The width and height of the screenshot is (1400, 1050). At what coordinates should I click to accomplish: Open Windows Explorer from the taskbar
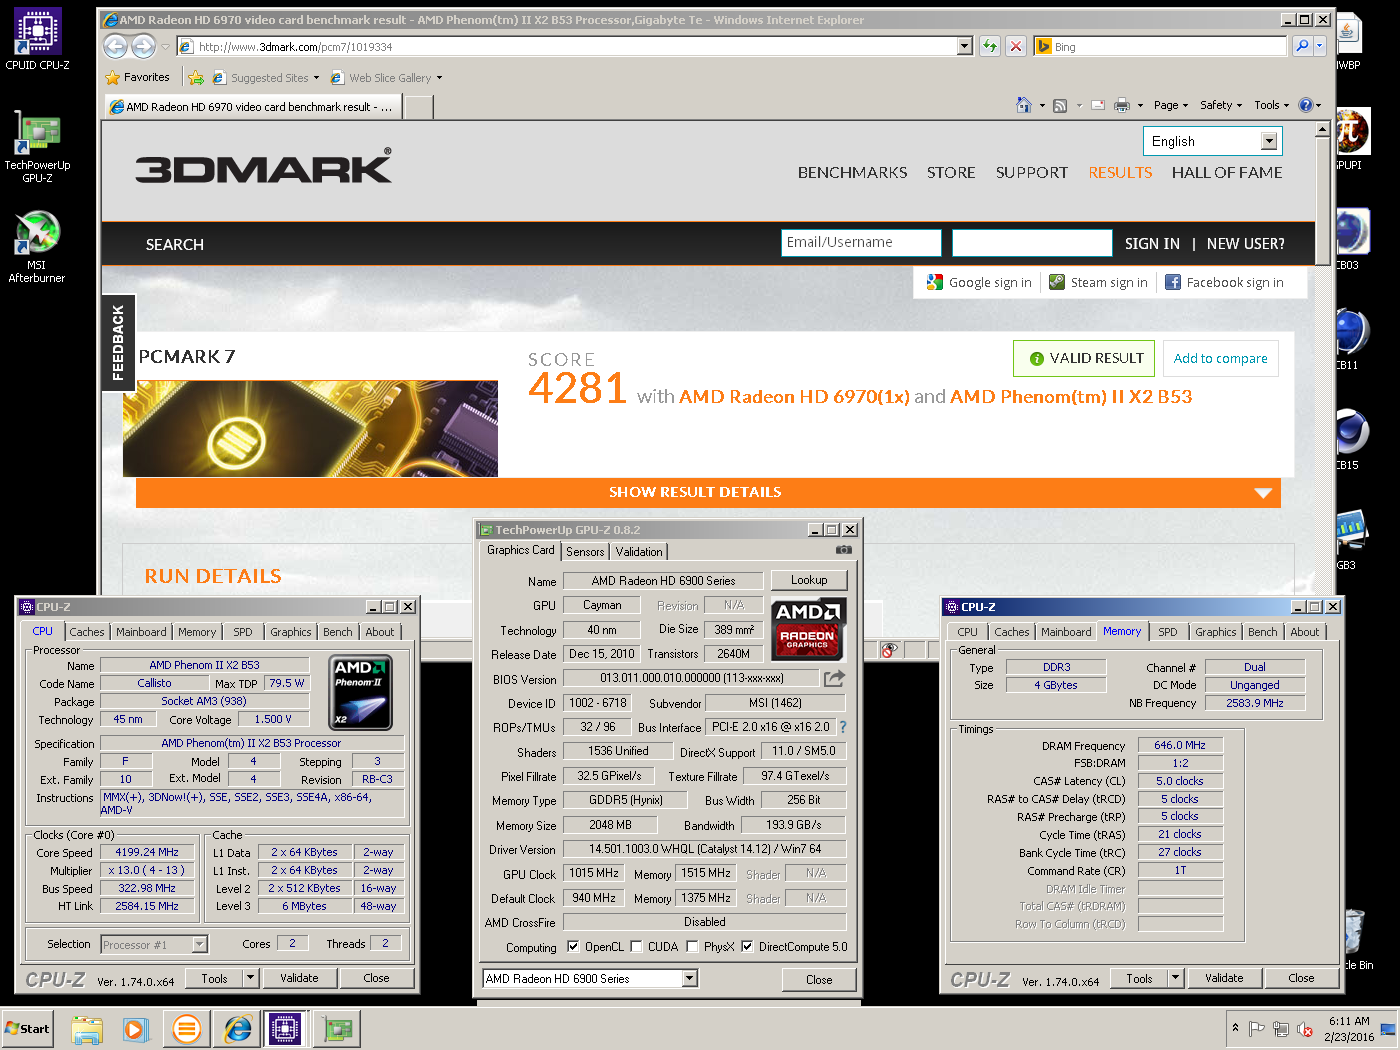[87, 1029]
